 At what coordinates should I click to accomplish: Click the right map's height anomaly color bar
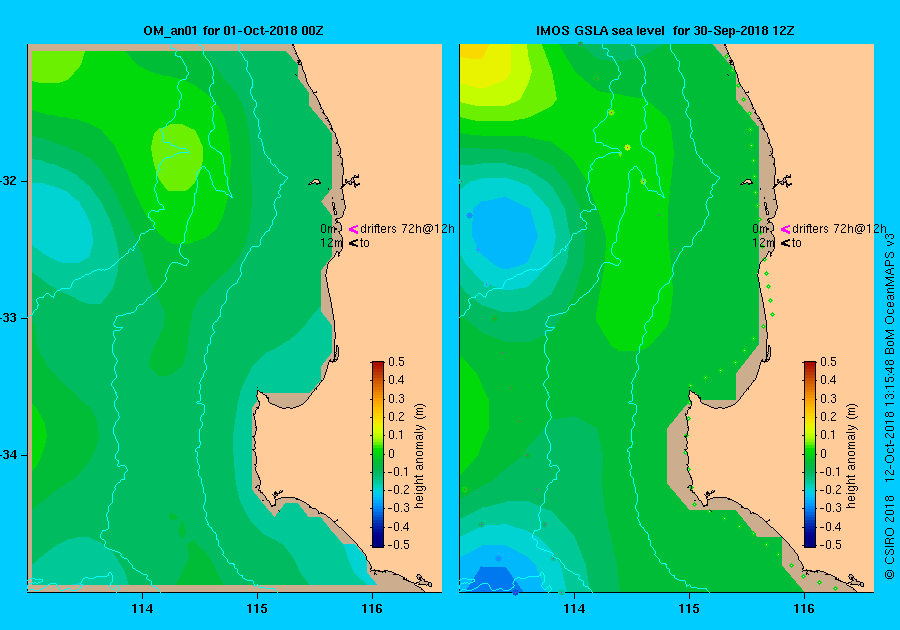tap(809, 454)
